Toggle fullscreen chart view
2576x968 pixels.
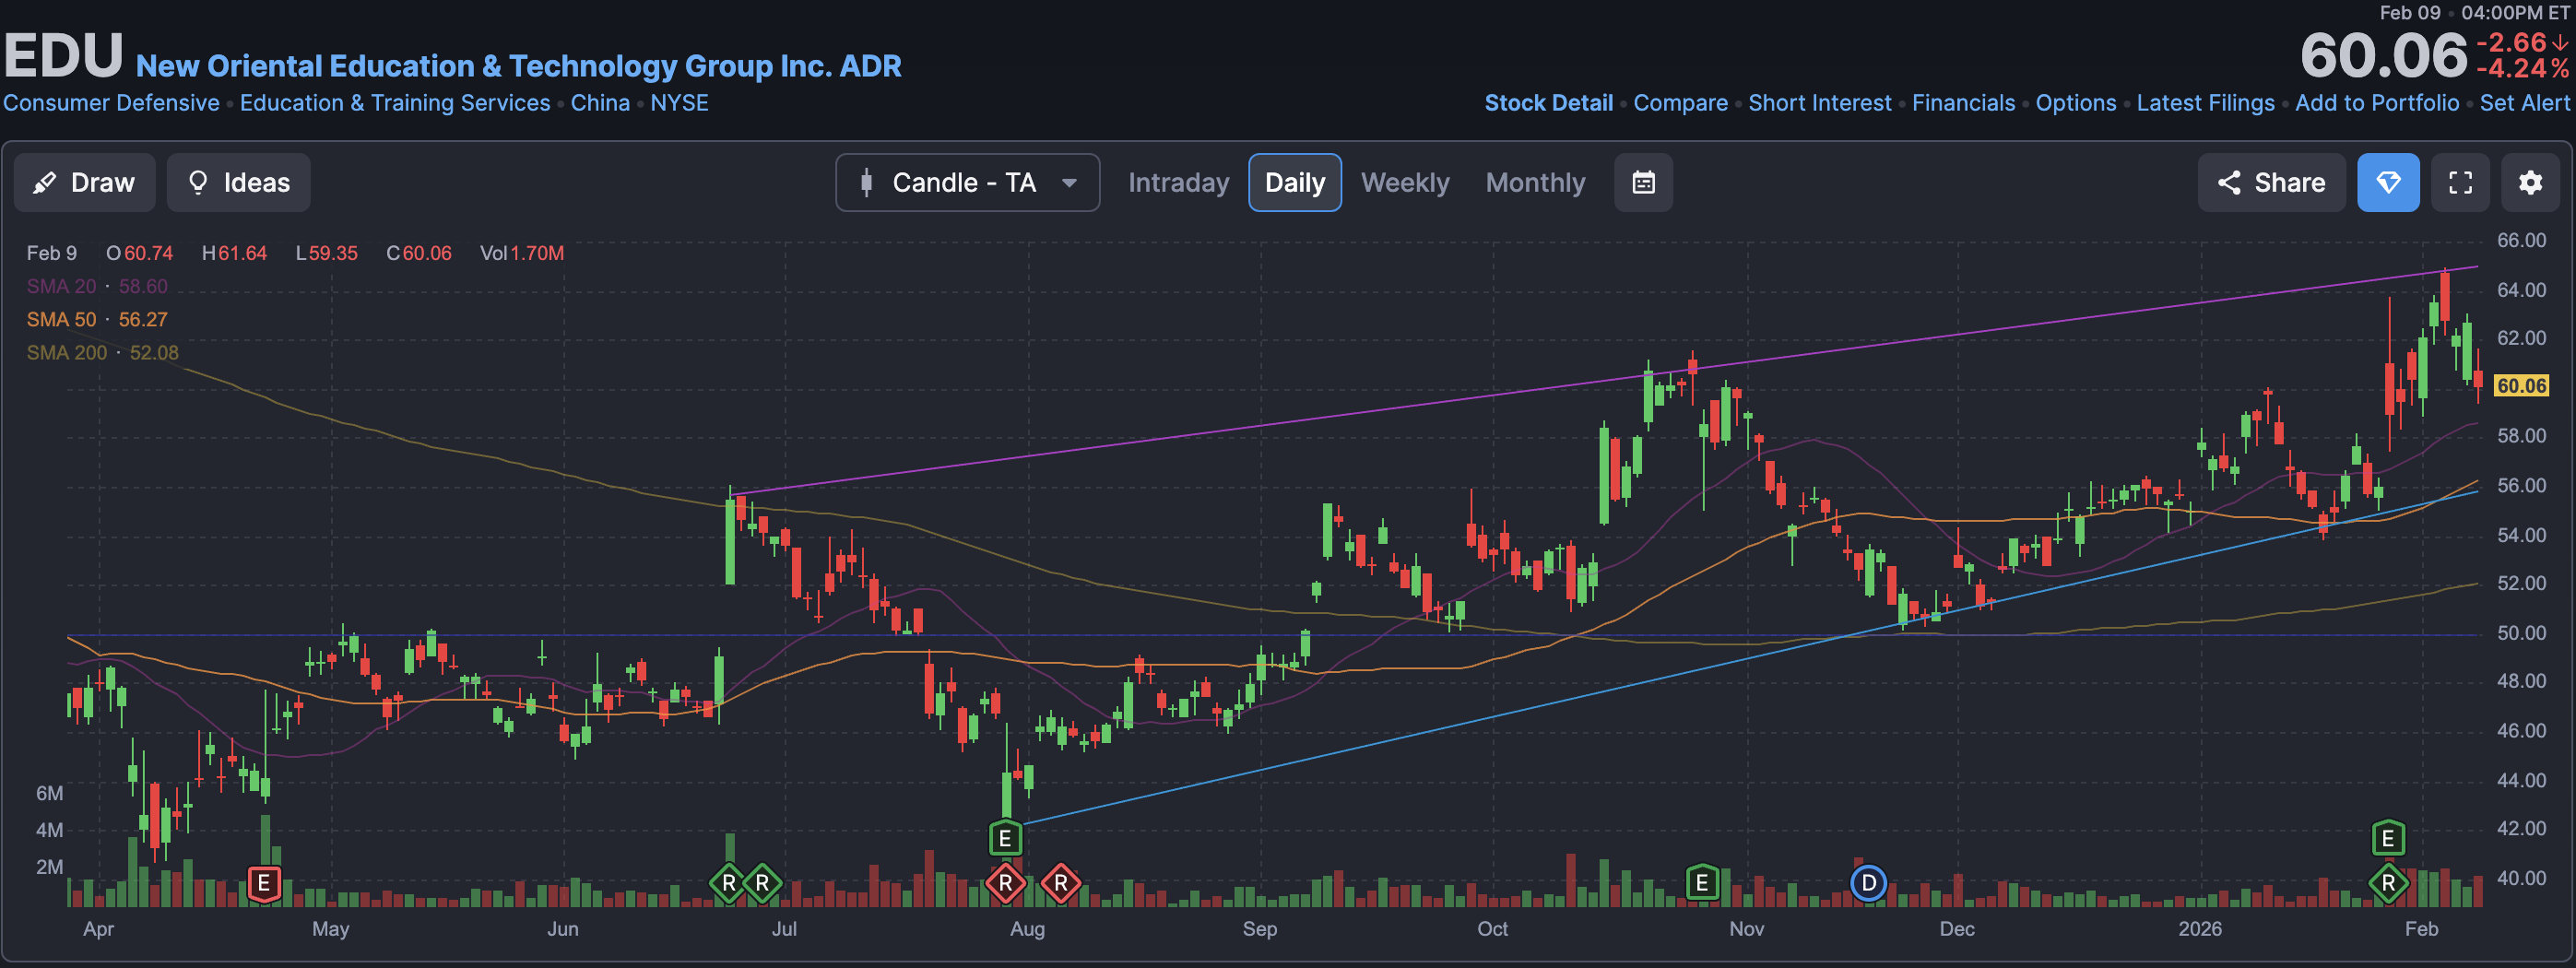[2460, 182]
